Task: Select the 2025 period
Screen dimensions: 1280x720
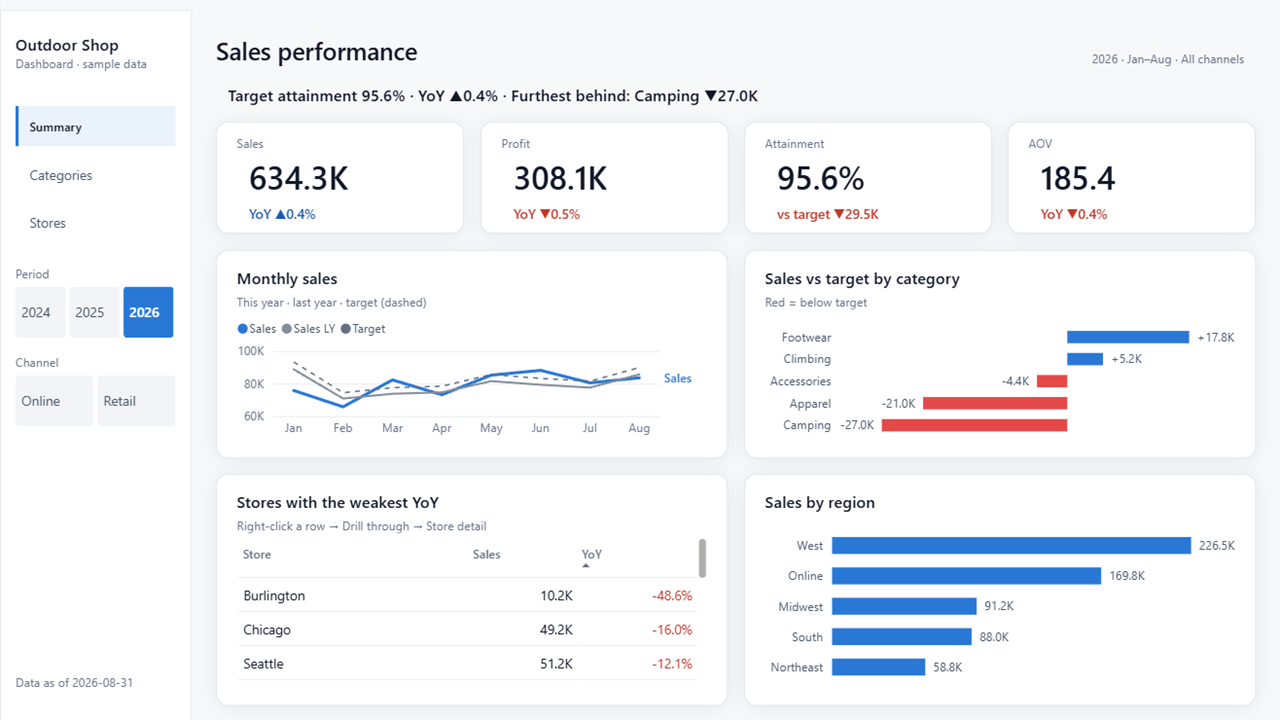Action: (x=94, y=312)
